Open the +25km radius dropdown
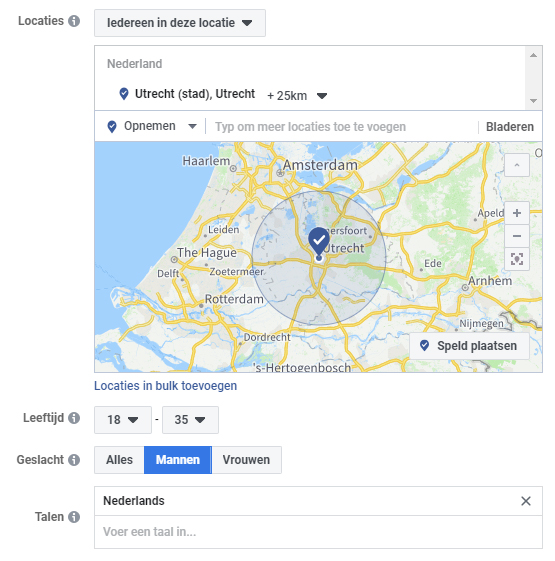 [297, 96]
